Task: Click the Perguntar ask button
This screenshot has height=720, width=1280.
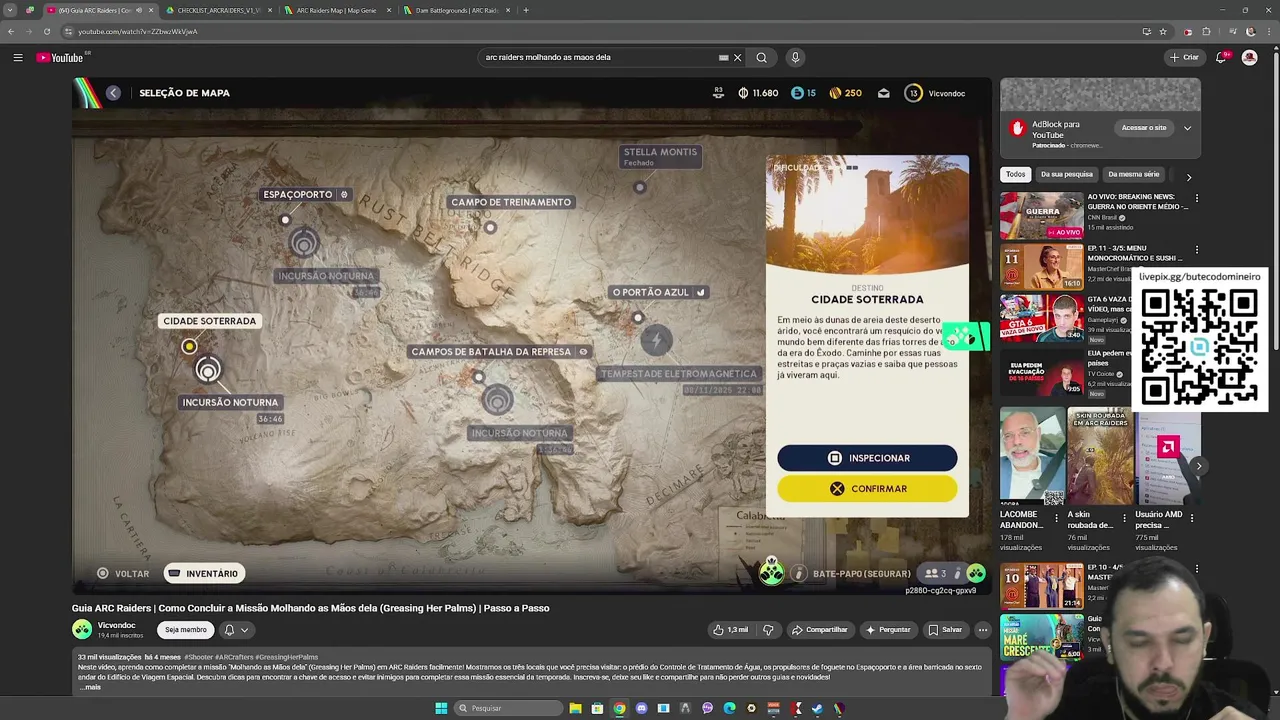Action: point(888,630)
